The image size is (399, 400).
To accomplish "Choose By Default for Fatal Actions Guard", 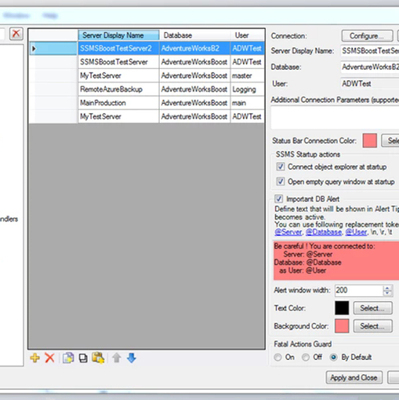I will pos(333,357).
